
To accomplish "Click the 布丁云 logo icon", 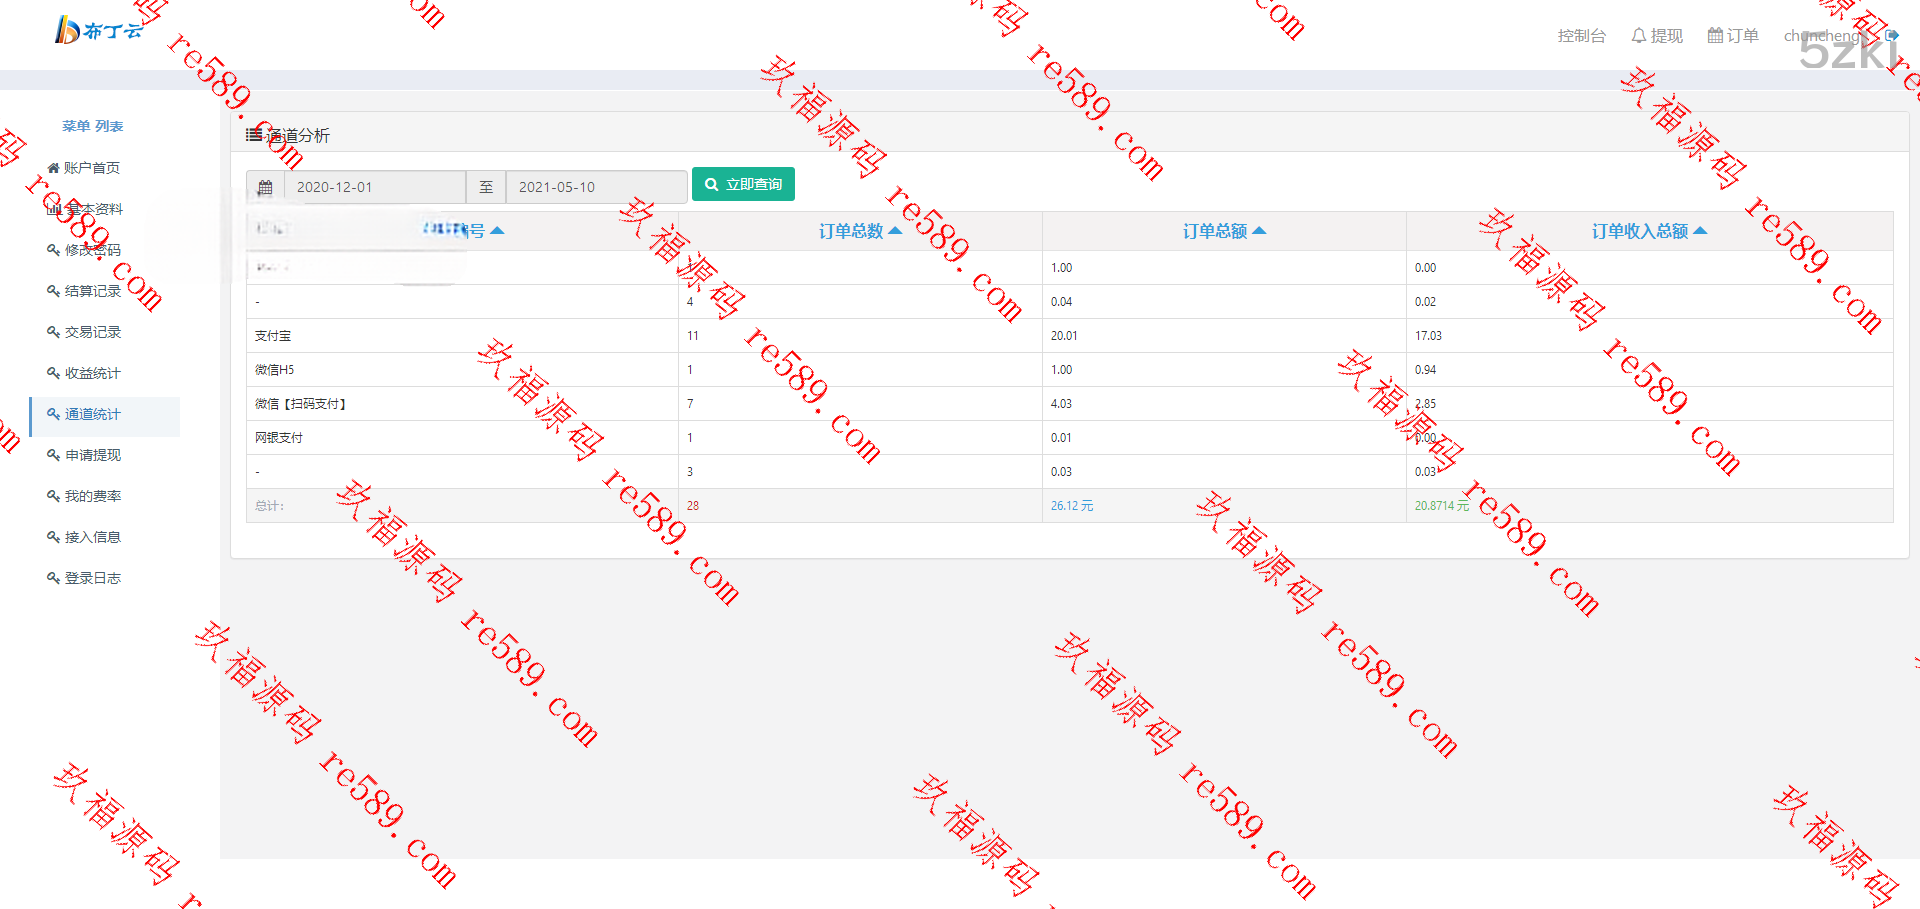I will point(67,30).
